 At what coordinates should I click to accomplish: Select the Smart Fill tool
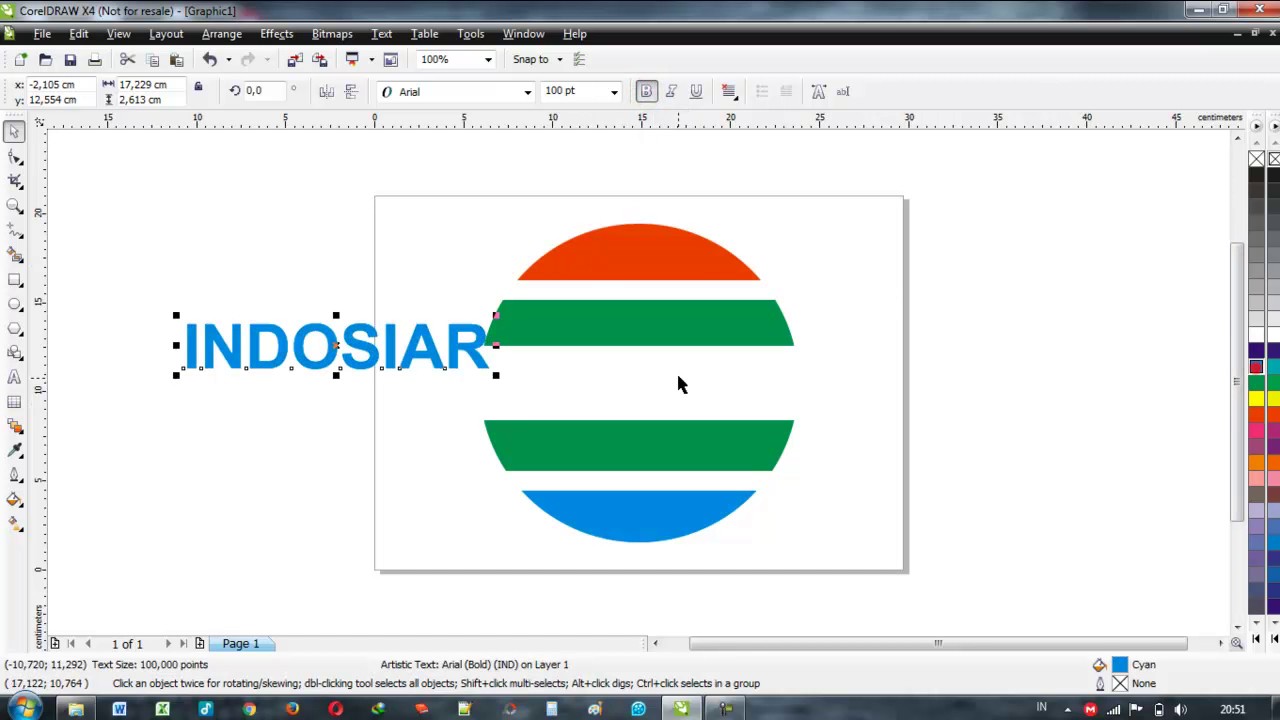click(x=14, y=255)
